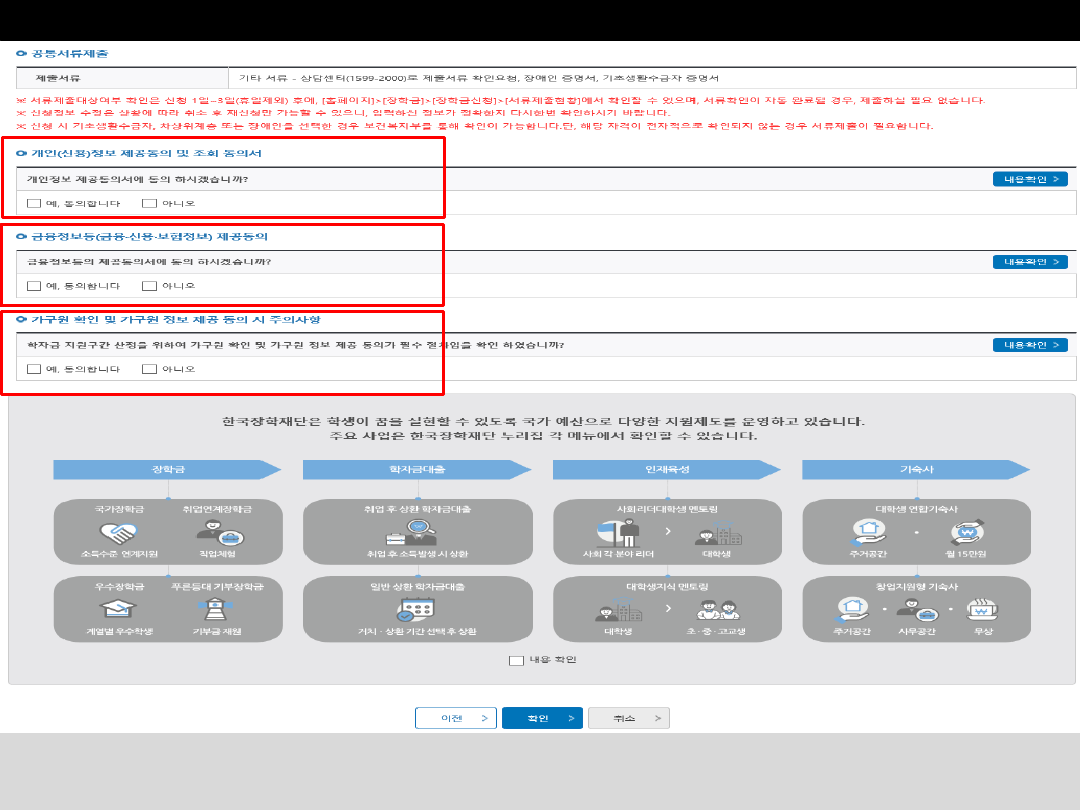Open 내용확인 for 개인정보 제공동의서
The width and height of the screenshot is (1080, 810).
1029,179
